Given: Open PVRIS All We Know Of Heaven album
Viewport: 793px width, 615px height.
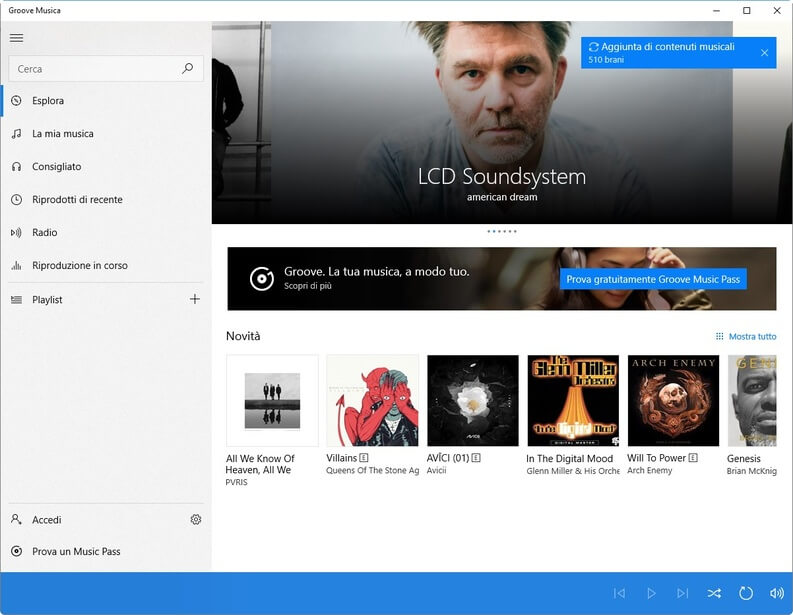Looking at the screenshot, I should coord(272,401).
